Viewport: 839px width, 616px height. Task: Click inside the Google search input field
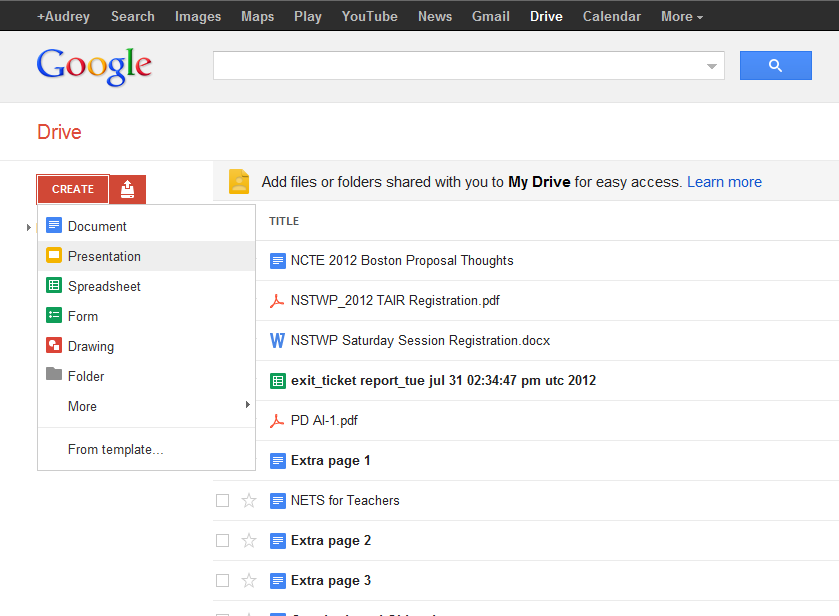click(x=450, y=65)
